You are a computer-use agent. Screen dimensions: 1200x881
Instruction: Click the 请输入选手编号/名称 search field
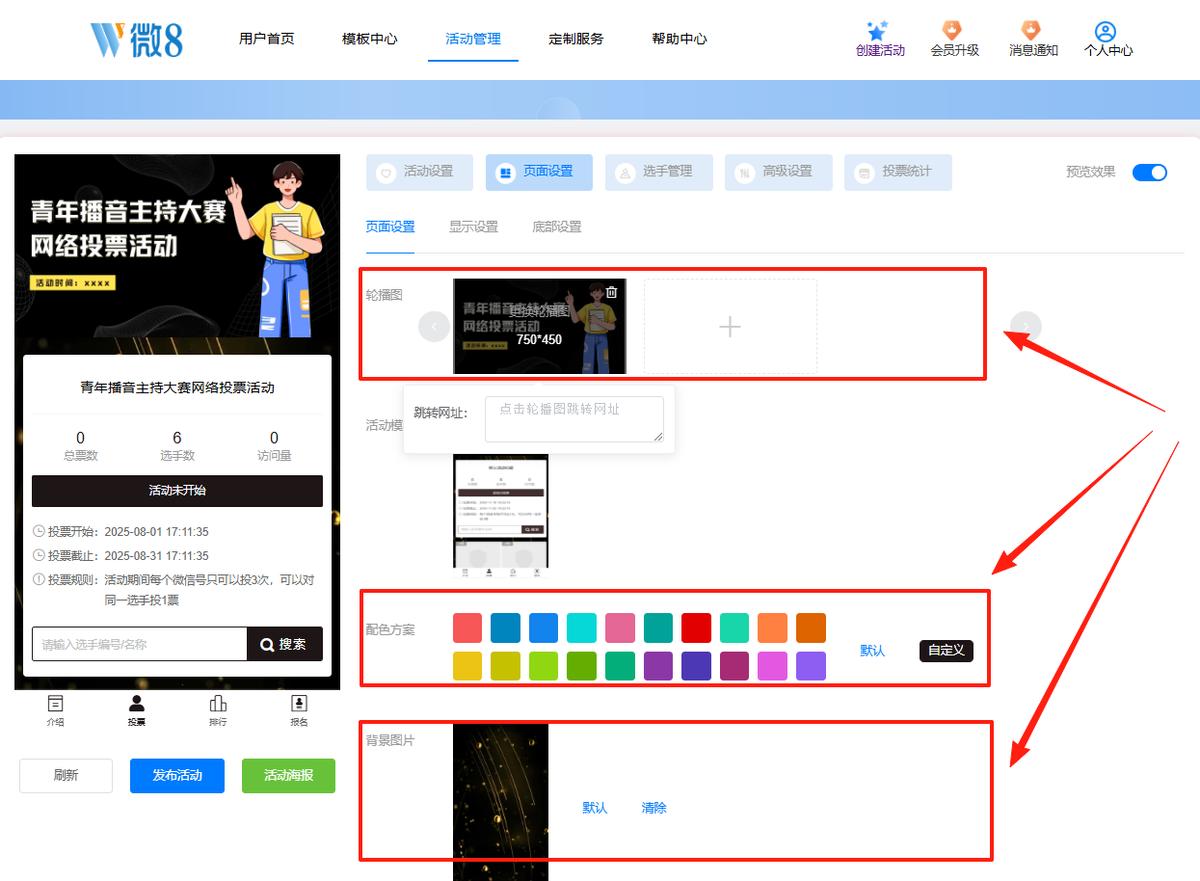click(x=140, y=644)
